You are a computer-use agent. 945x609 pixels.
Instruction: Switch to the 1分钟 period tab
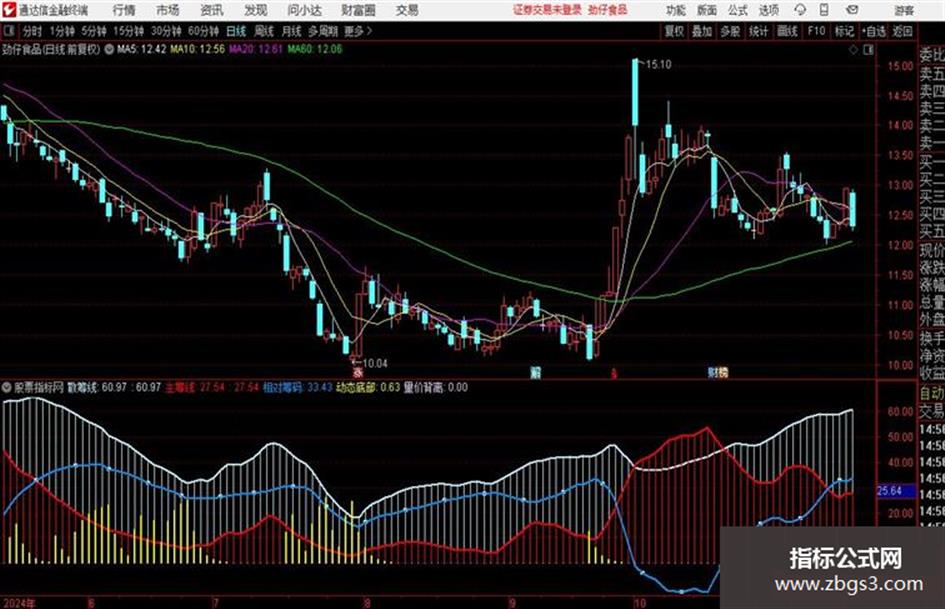(61, 31)
